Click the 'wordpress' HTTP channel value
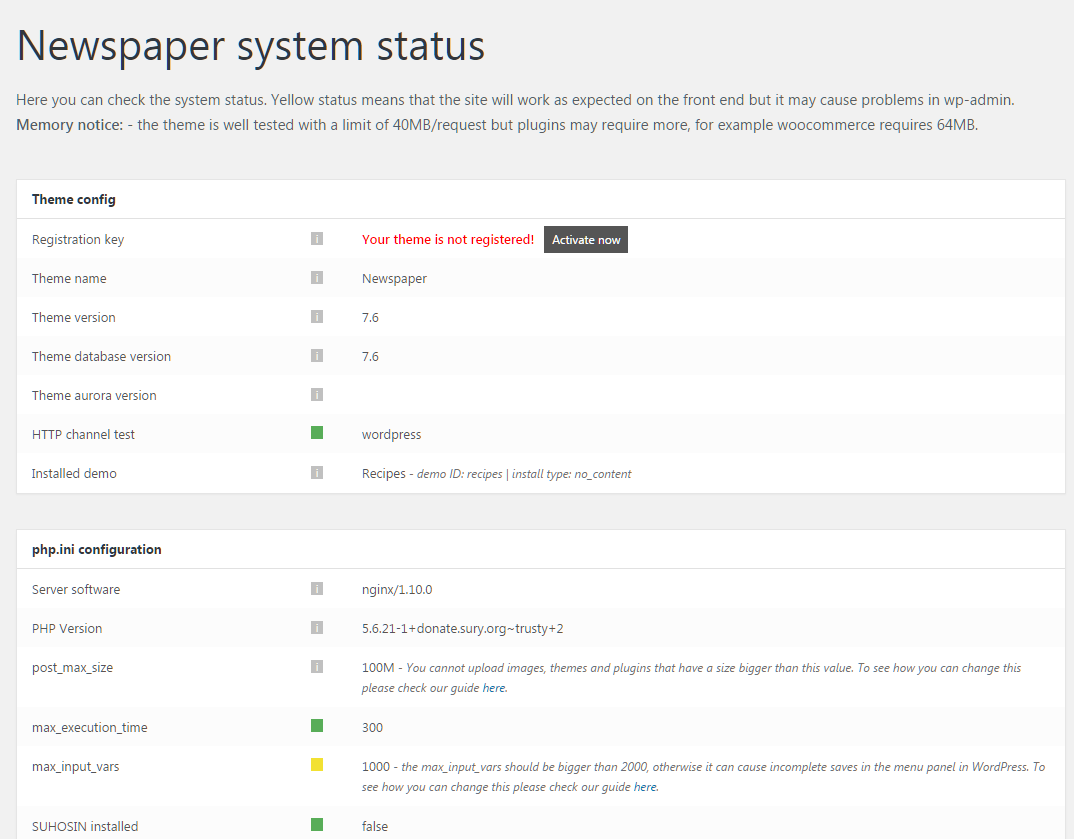1074x839 pixels. pyautogui.click(x=391, y=435)
